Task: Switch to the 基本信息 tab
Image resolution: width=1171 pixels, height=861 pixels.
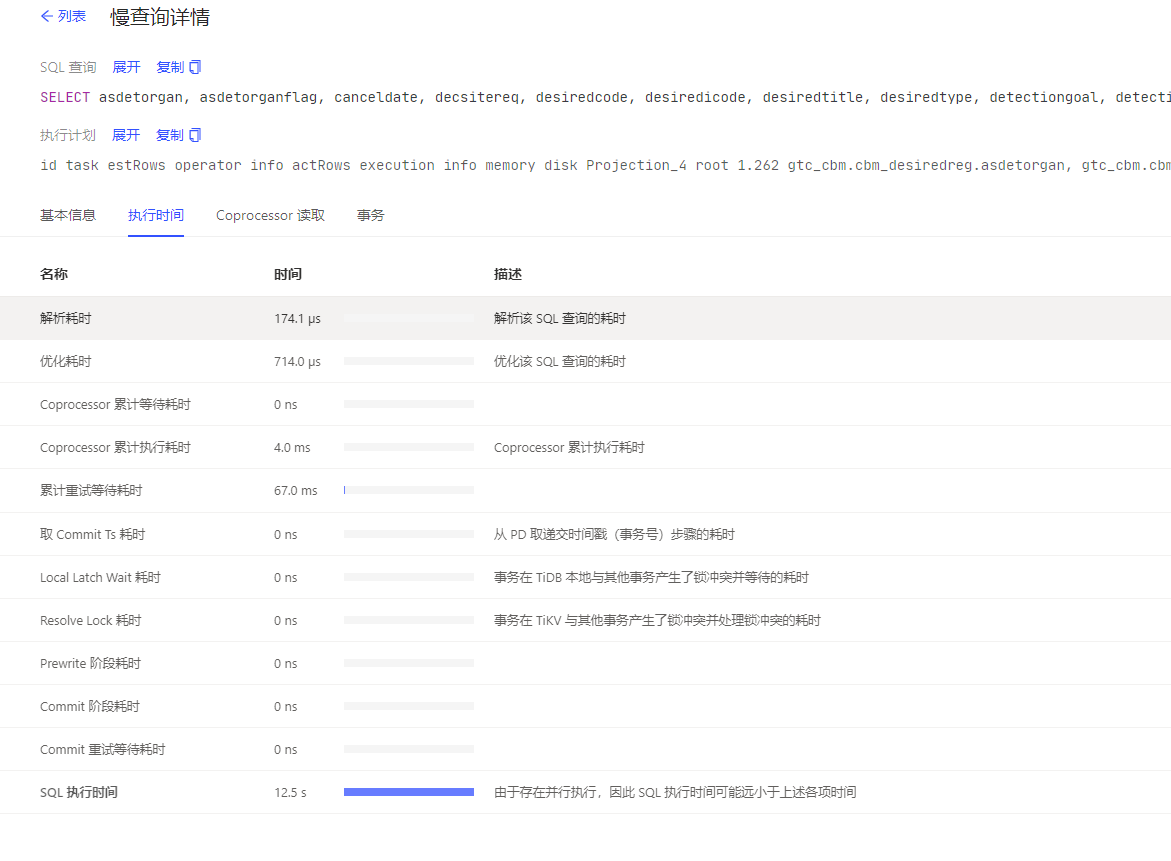Action: (x=68, y=215)
